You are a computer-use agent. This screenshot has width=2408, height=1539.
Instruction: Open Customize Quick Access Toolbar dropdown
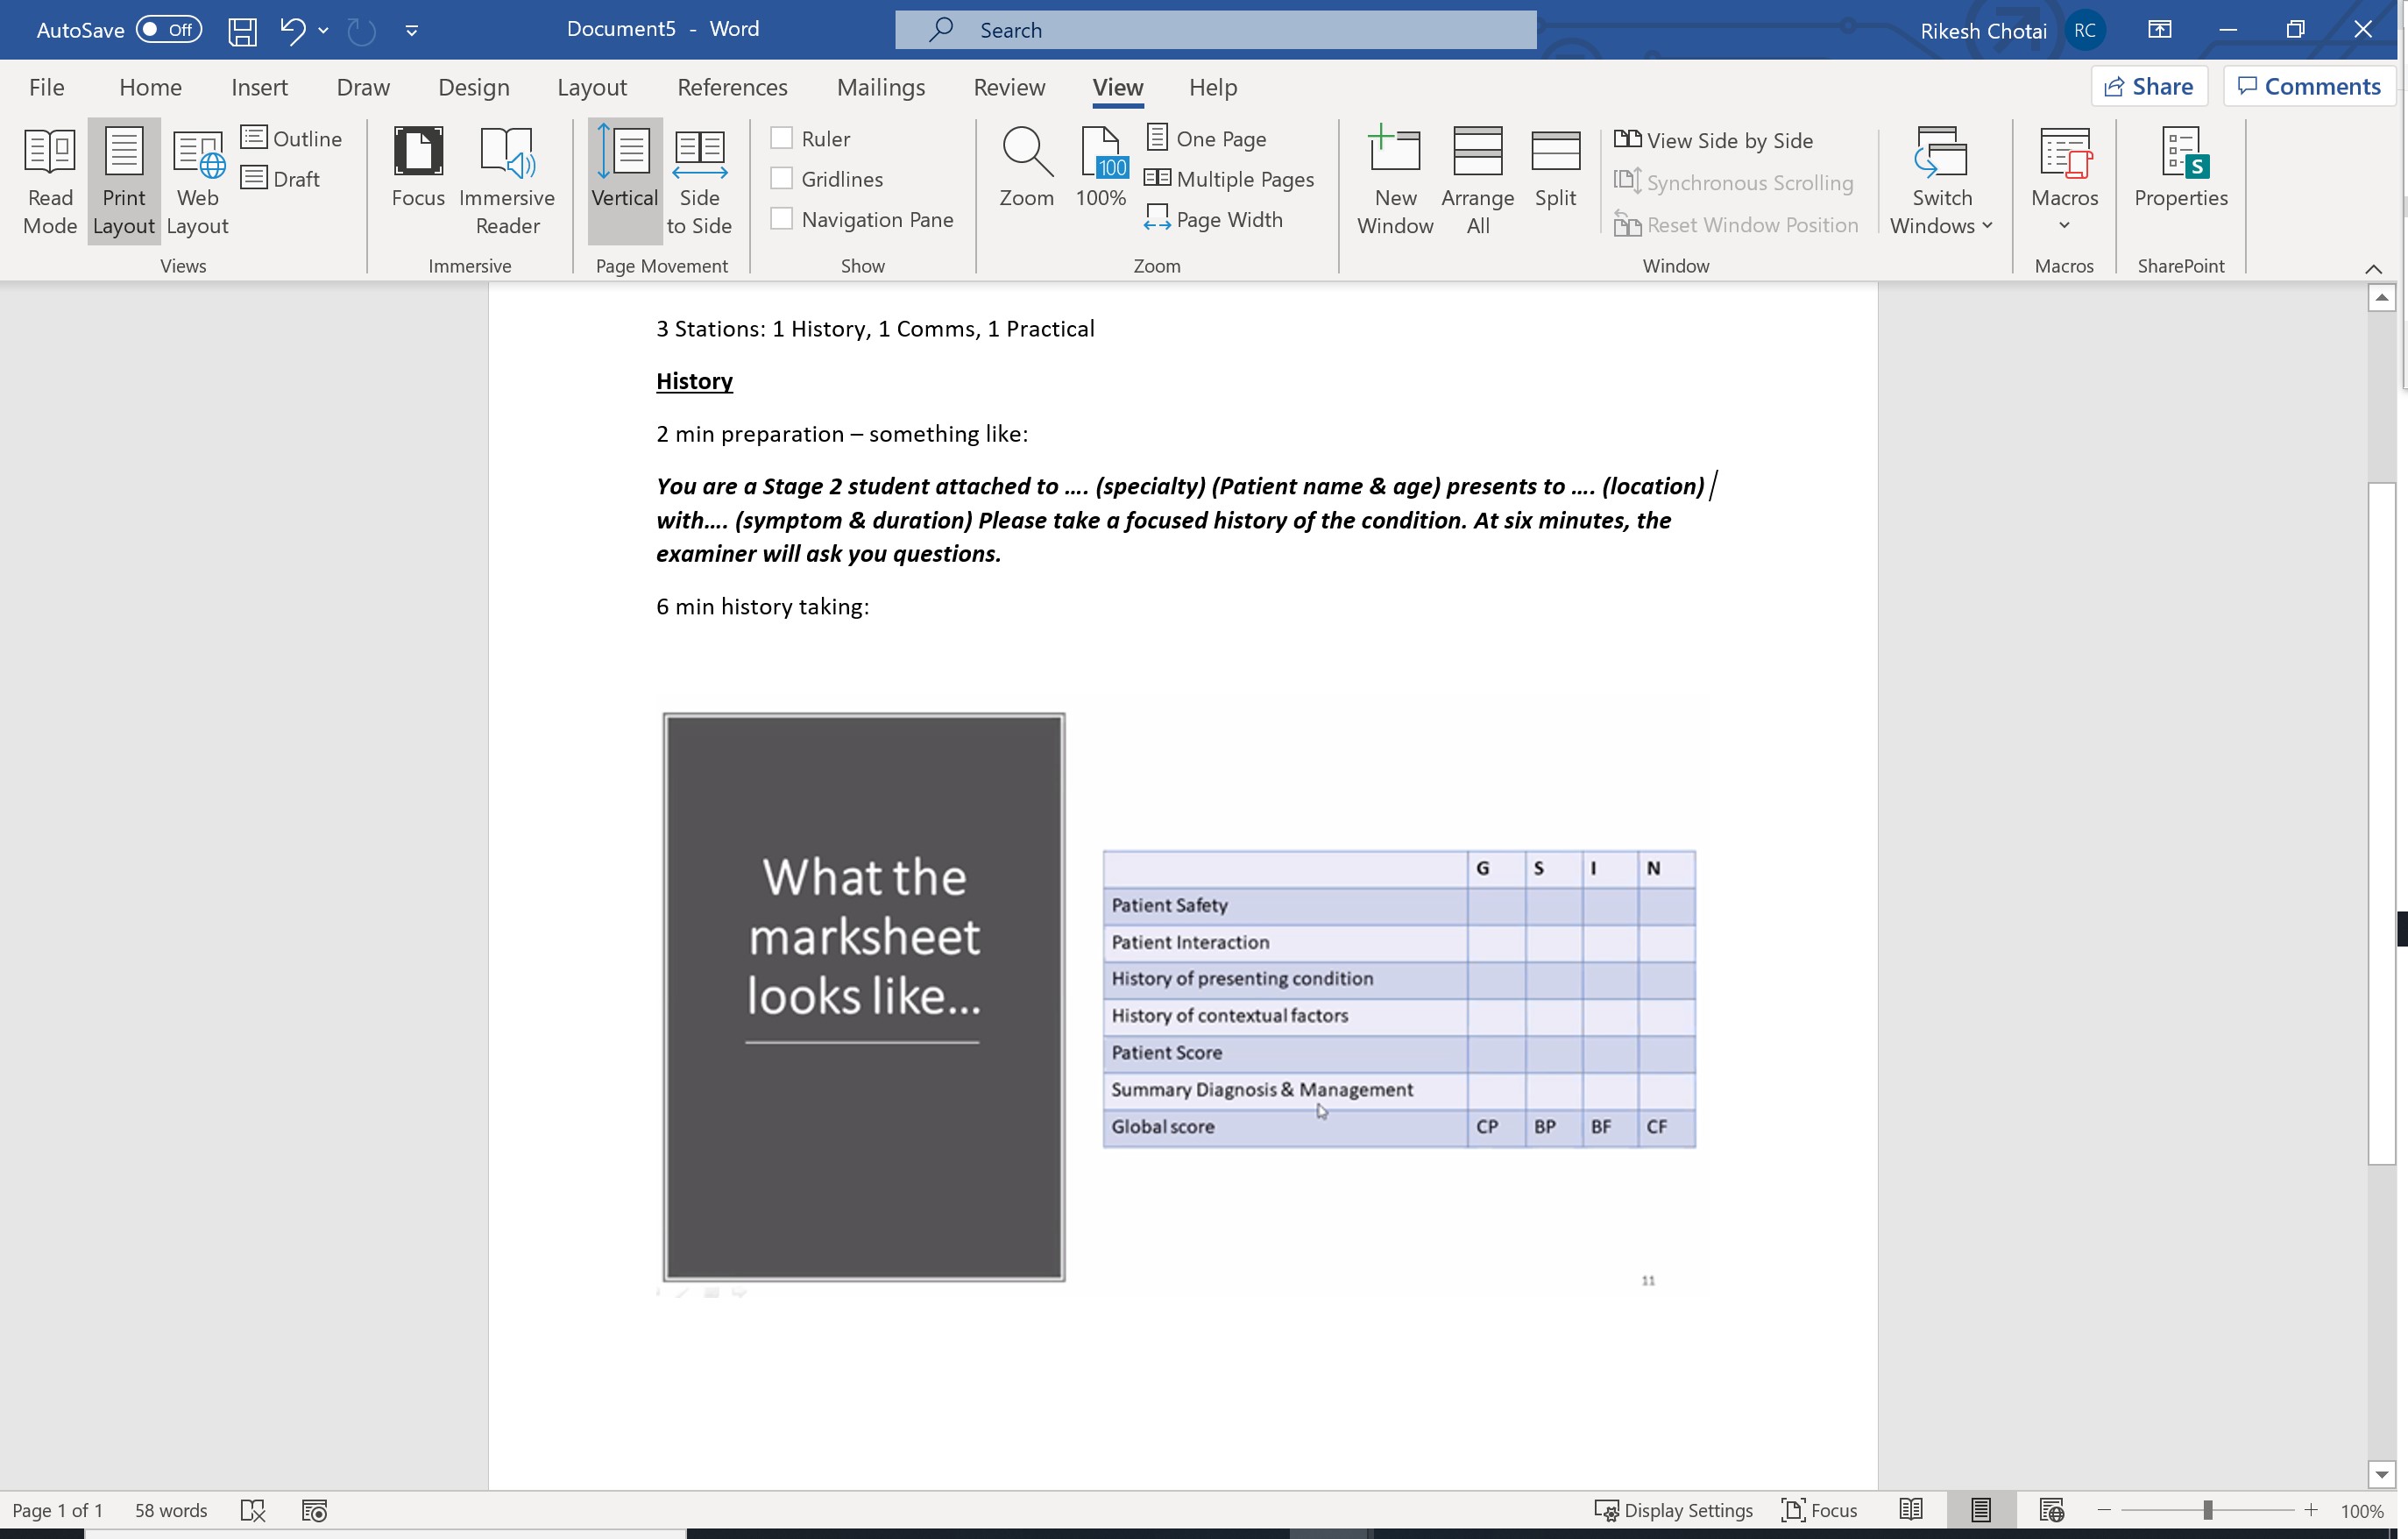[411, 30]
